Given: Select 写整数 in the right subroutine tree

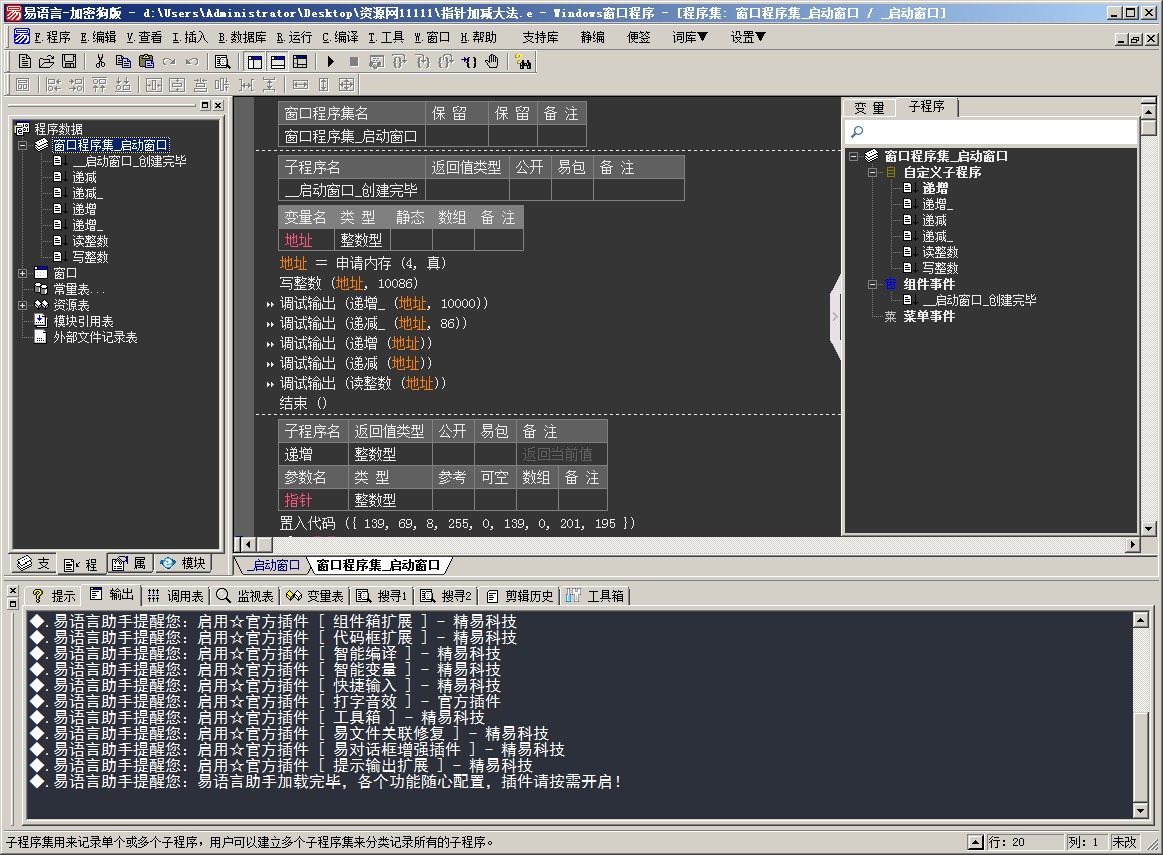Looking at the screenshot, I should point(940,268).
